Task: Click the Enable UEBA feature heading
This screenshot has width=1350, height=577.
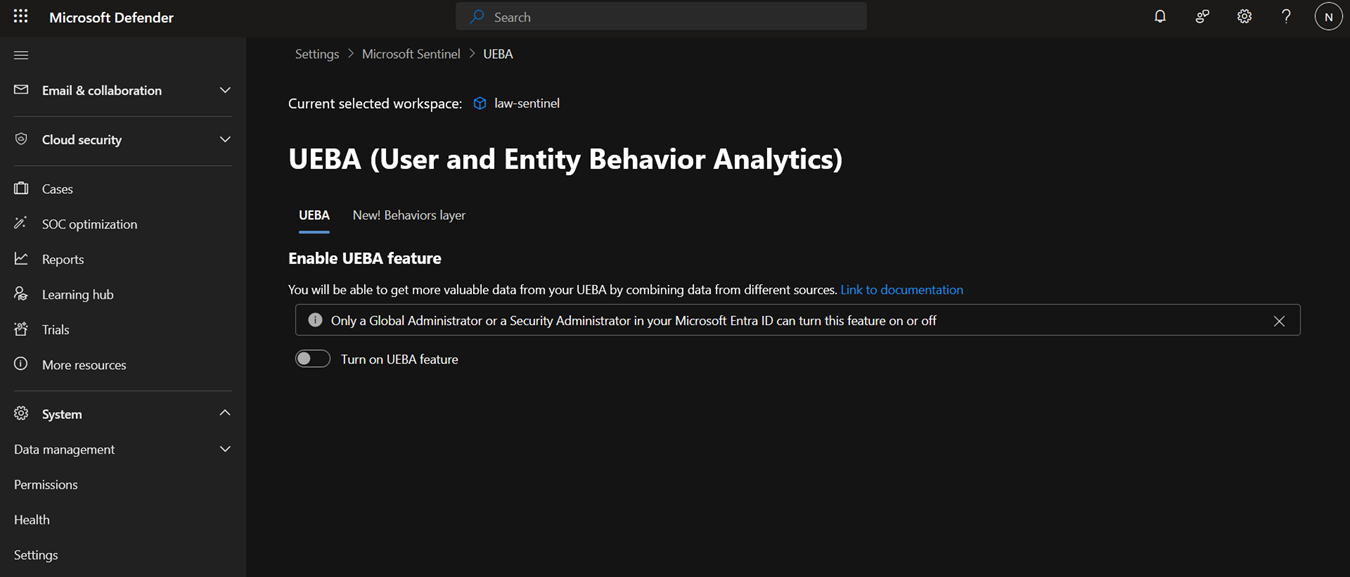Action: [365, 258]
